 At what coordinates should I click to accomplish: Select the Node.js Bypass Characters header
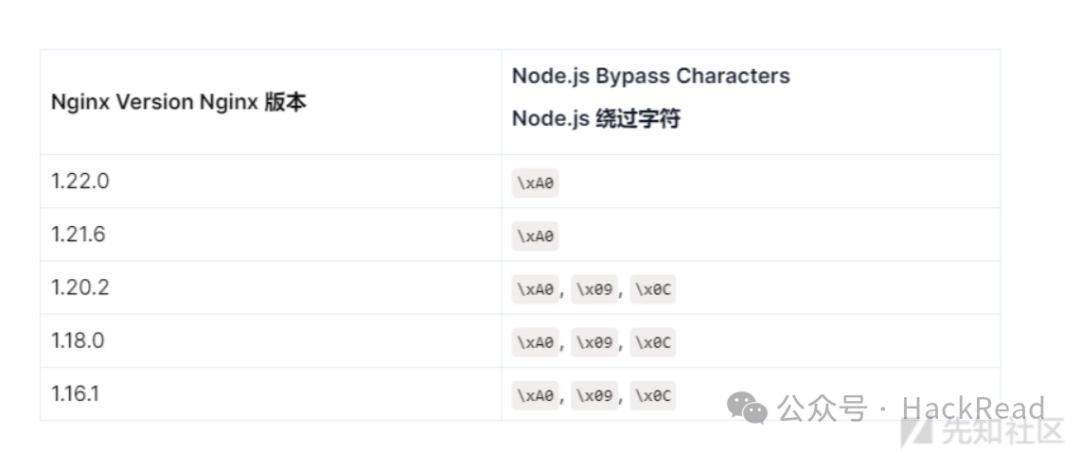[x=651, y=76]
